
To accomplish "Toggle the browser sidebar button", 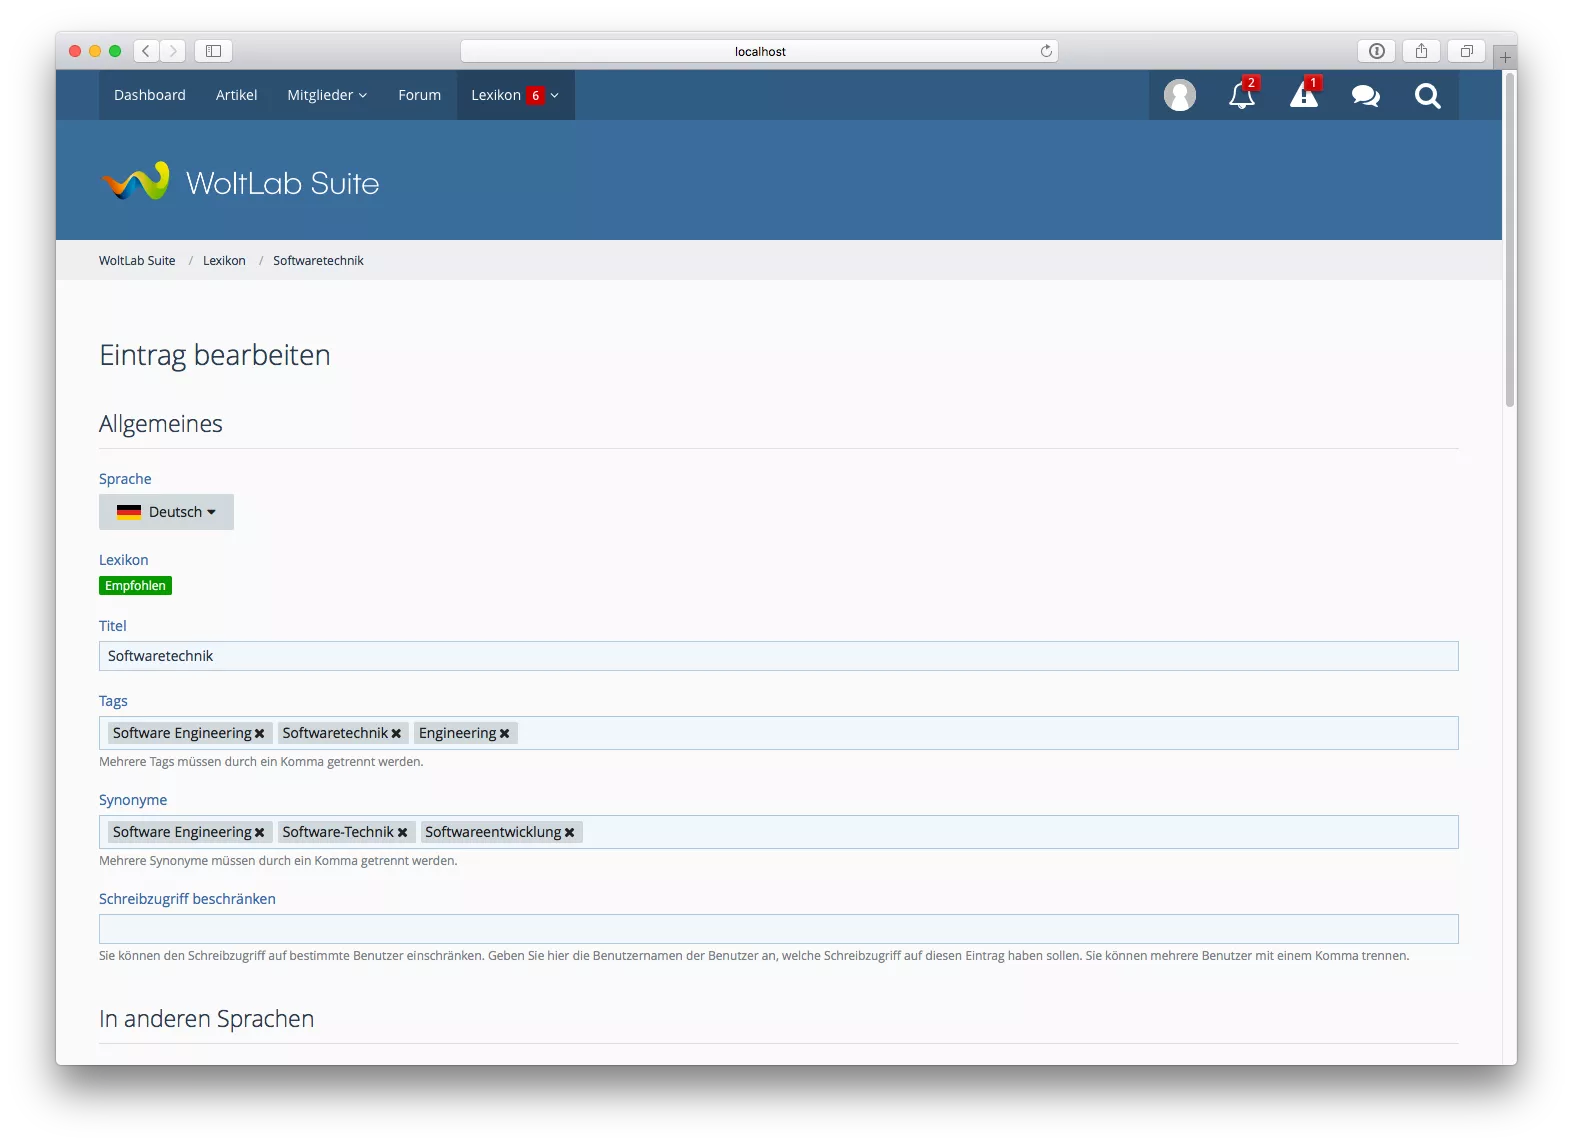I will (213, 51).
